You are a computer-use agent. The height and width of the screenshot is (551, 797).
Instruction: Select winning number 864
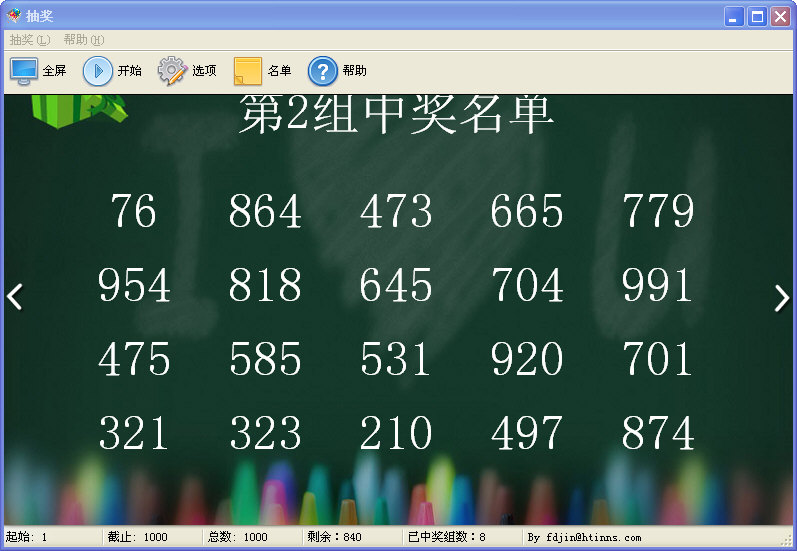(x=265, y=210)
